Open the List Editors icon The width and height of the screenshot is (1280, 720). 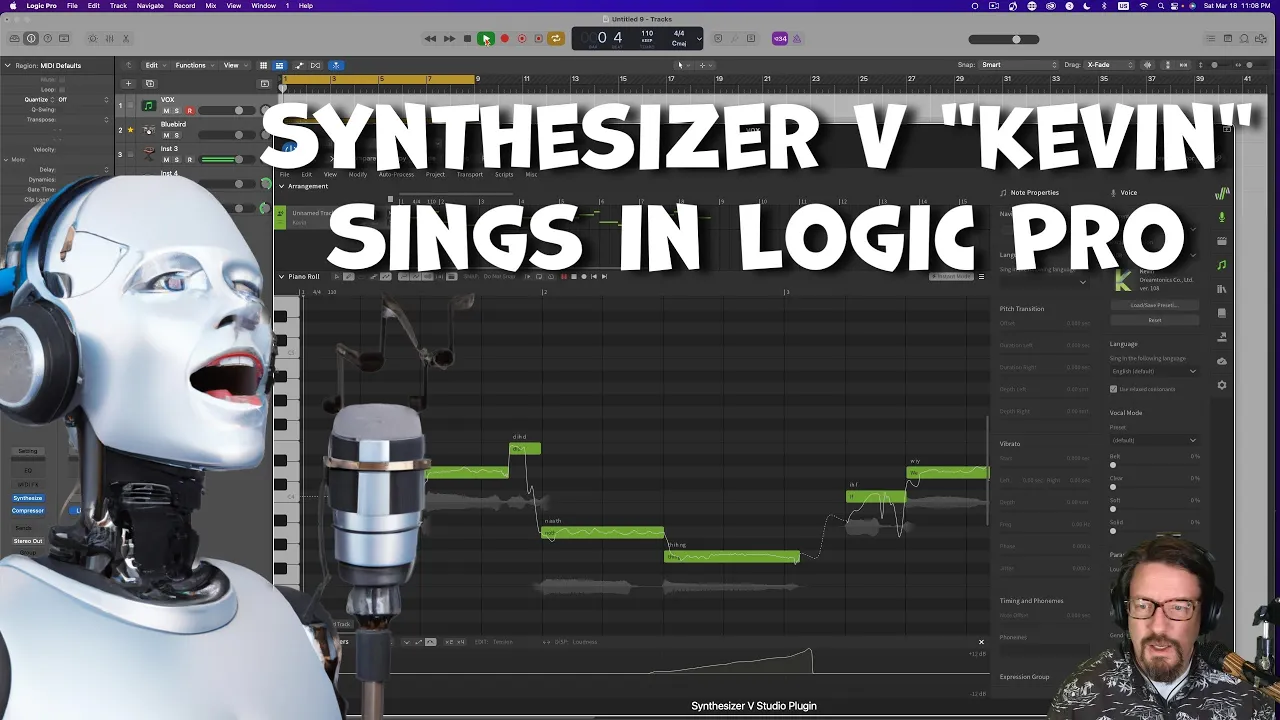tap(1211, 39)
